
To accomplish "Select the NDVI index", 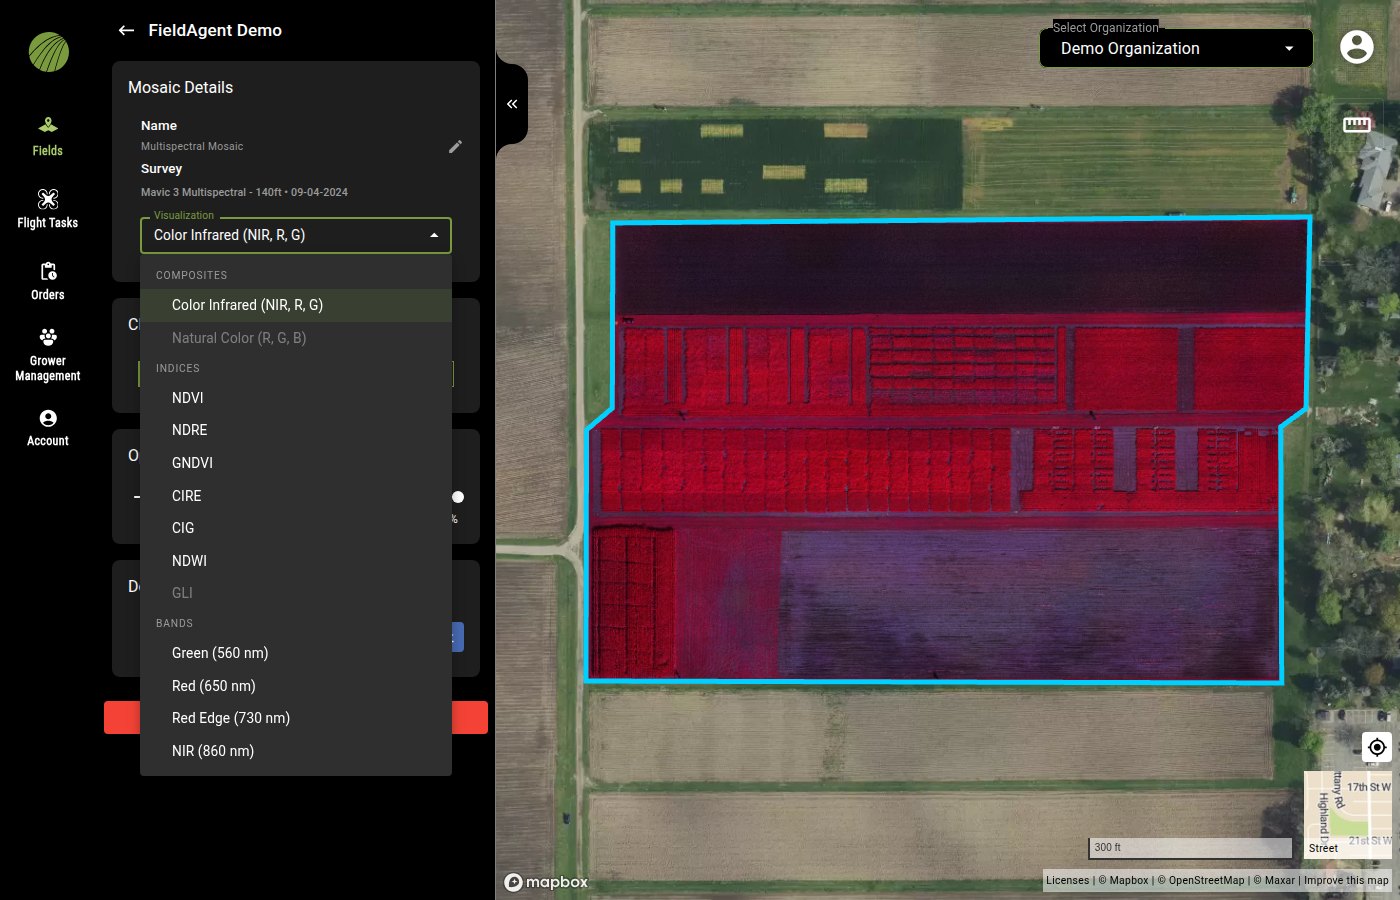I will click(x=296, y=398).
